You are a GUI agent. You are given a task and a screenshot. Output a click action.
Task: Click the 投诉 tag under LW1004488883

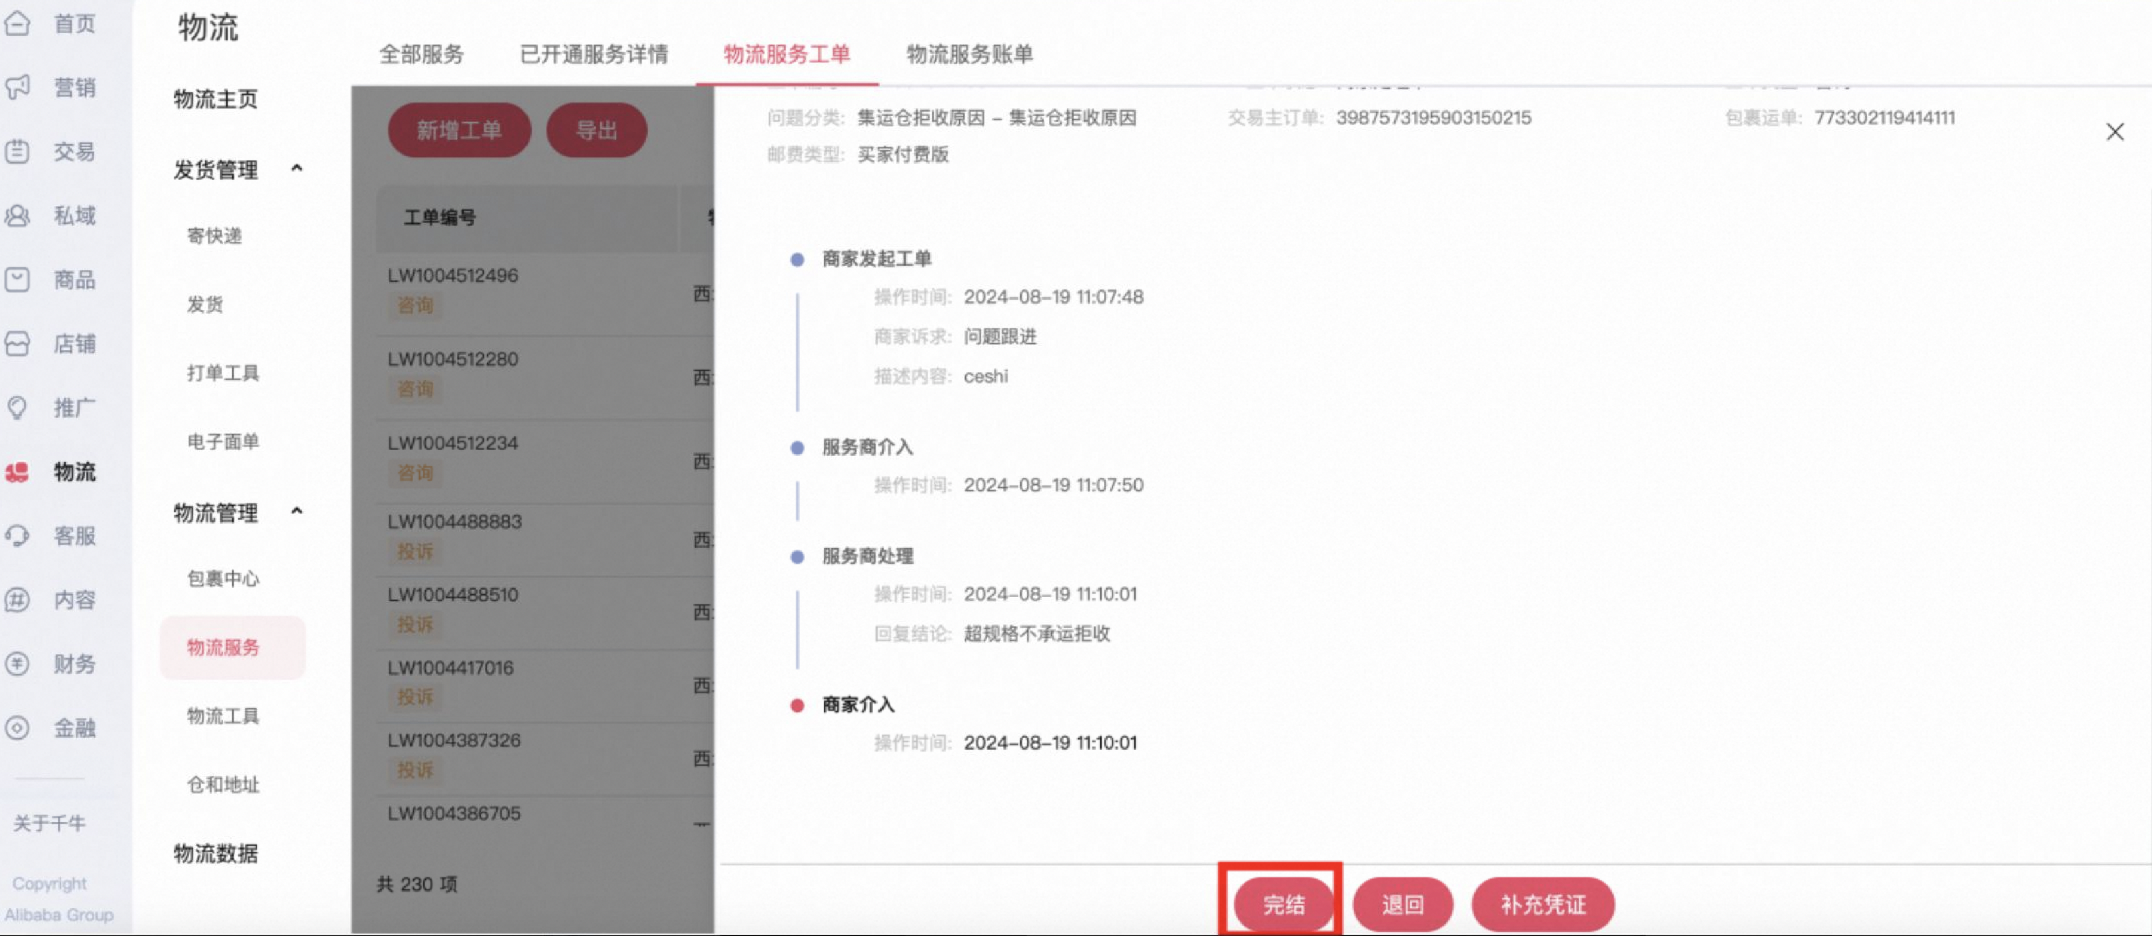coord(415,551)
